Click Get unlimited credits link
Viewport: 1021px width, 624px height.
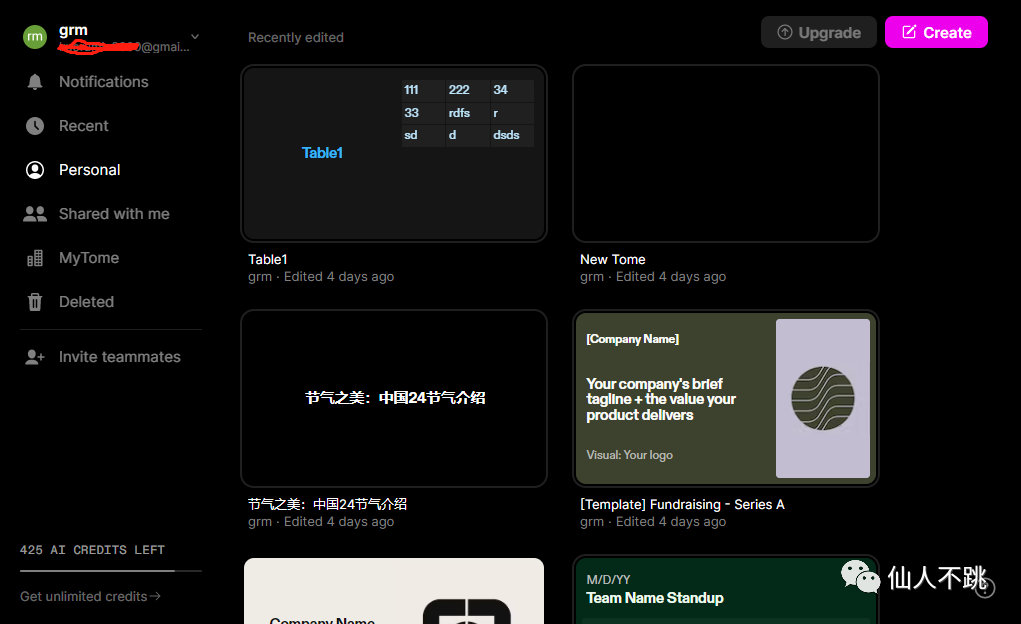coord(90,596)
